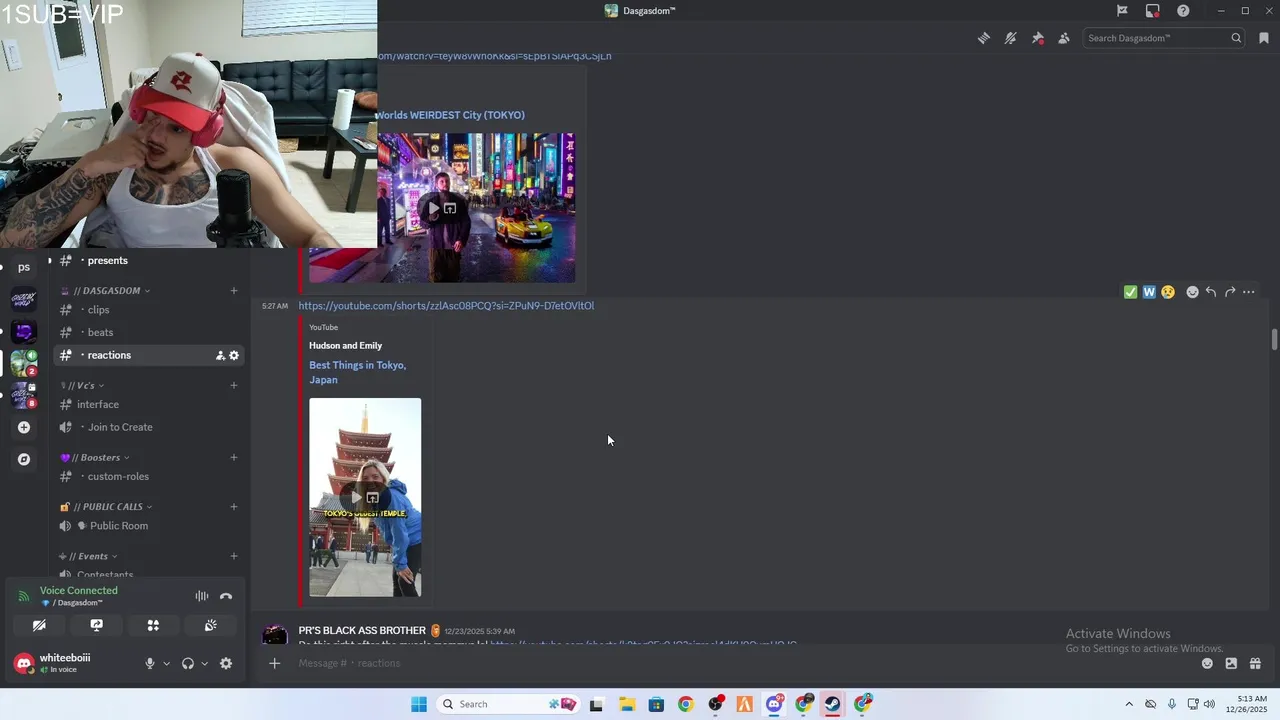Share your screen in voice panel

(96, 625)
